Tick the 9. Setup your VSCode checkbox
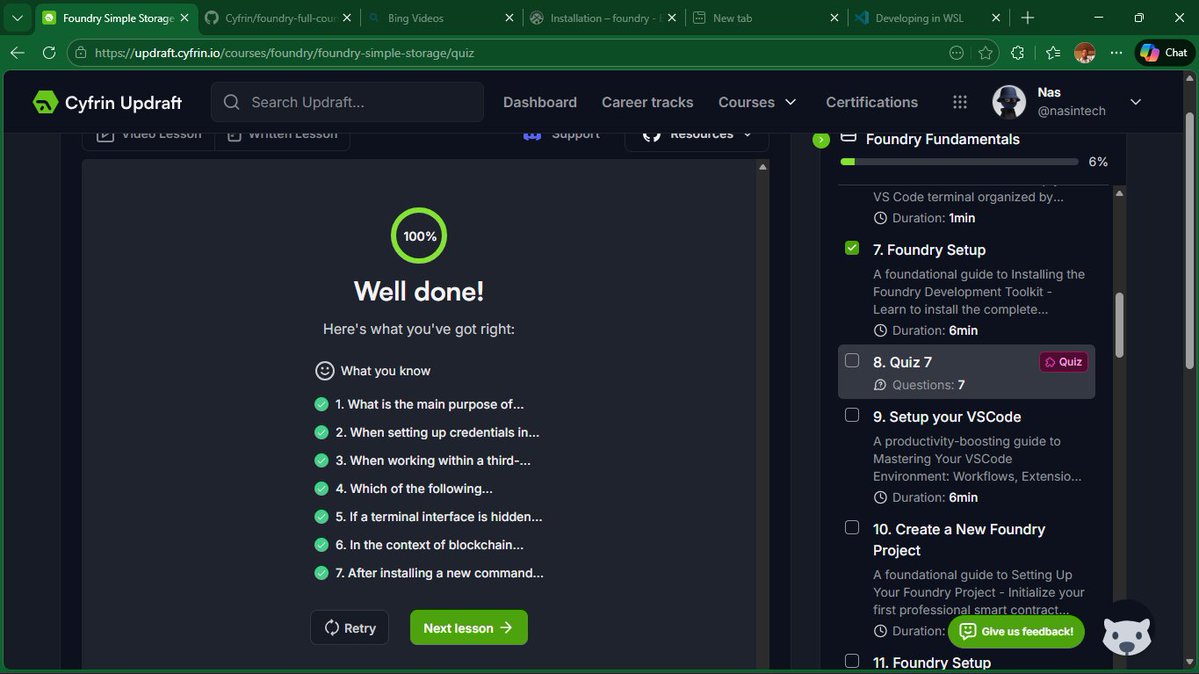 click(852, 415)
